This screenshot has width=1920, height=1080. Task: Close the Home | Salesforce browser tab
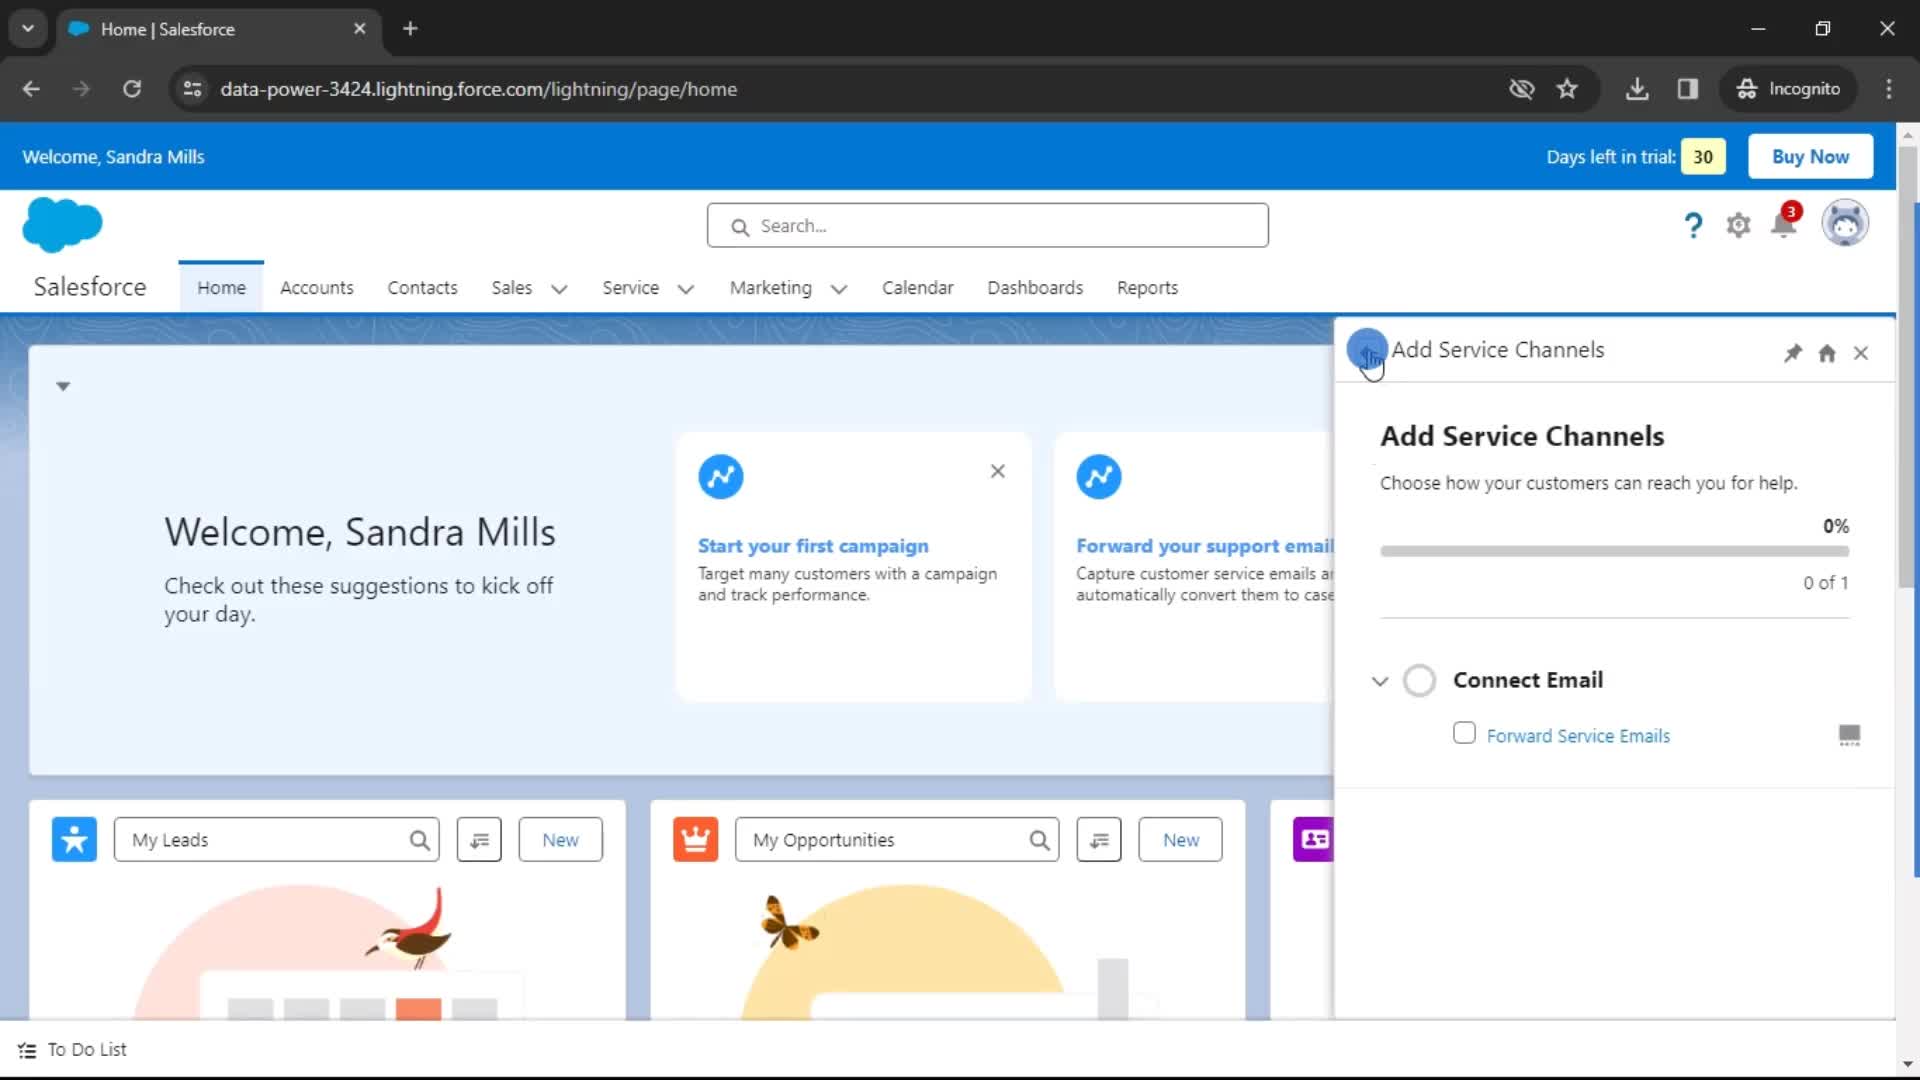click(x=360, y=29)
